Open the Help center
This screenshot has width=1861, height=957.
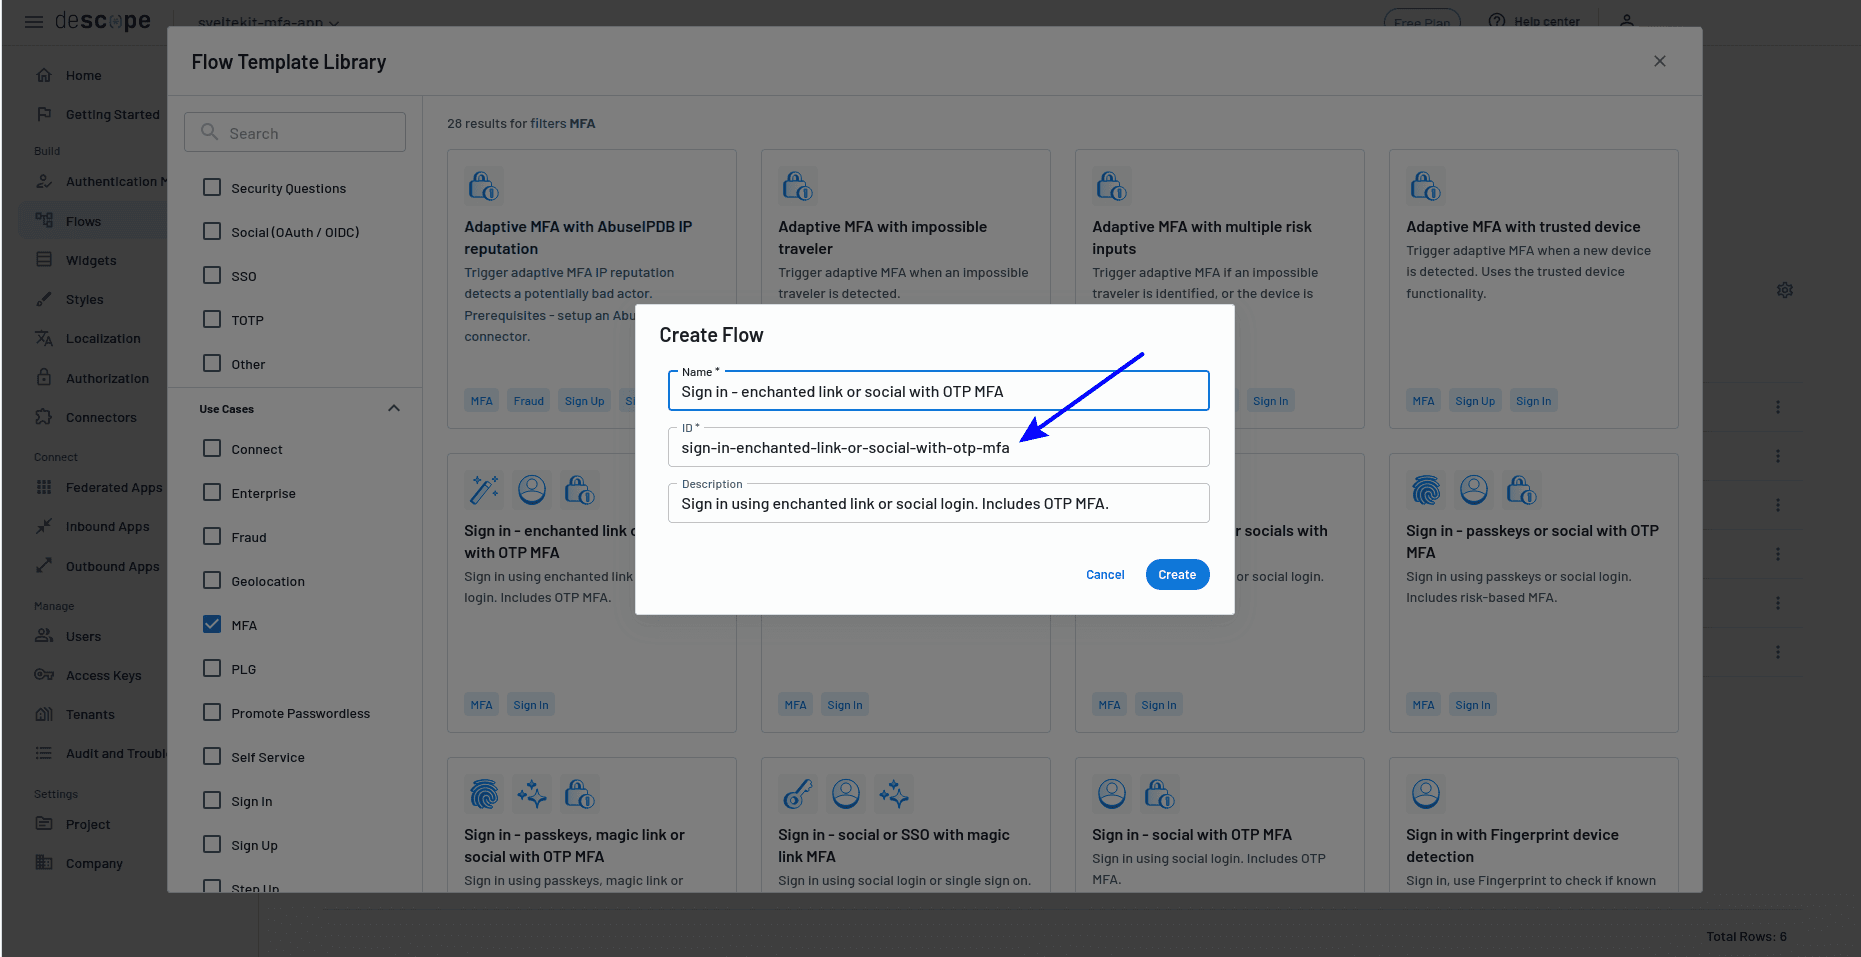pyautogui.click(x=1535, y=21)
